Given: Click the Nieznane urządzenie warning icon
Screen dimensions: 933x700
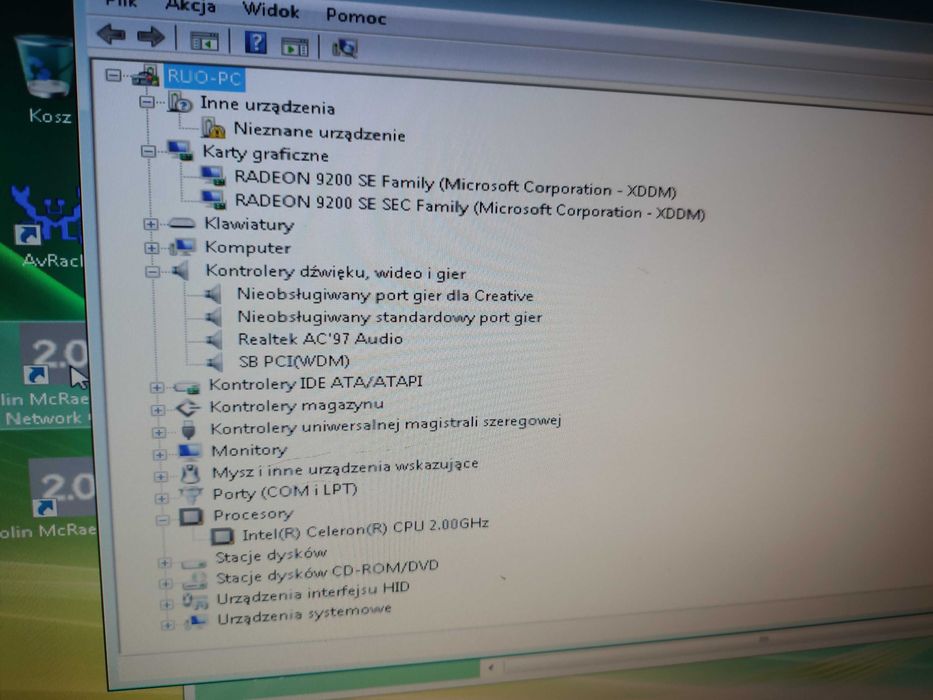Looking at the screenshot, I should tap(213, 128).
